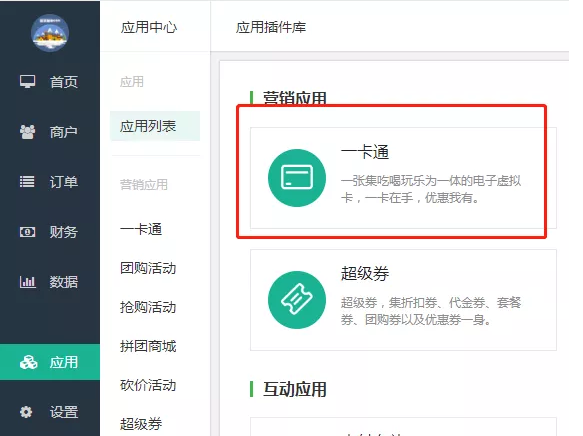This screenshot has height=436, width=583.
Task: Go to 抢购活动 submenu item
Action: (x=148, y=307)
